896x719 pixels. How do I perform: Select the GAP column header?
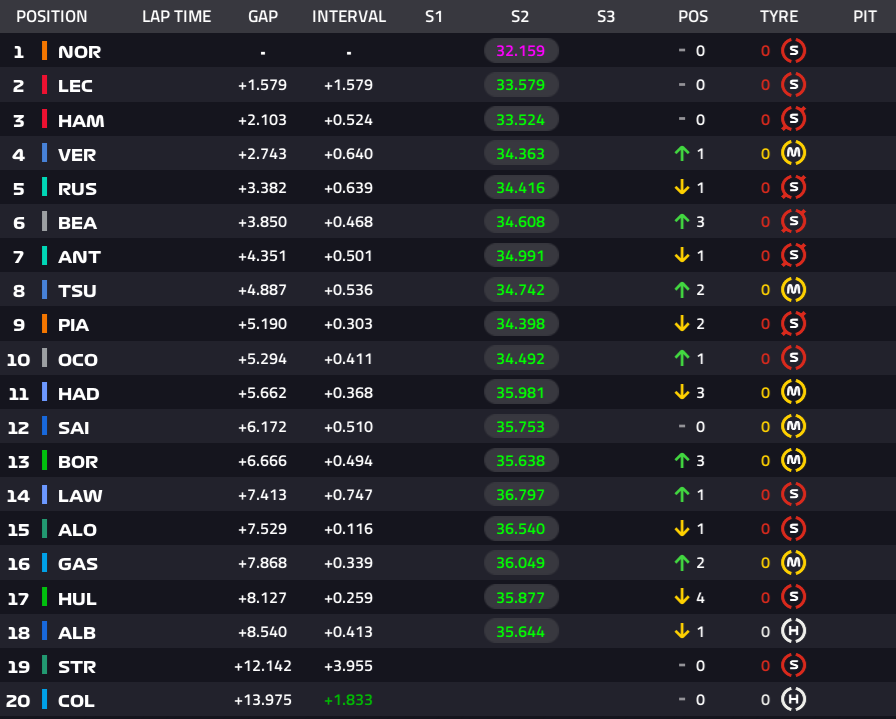pos(263,17)
